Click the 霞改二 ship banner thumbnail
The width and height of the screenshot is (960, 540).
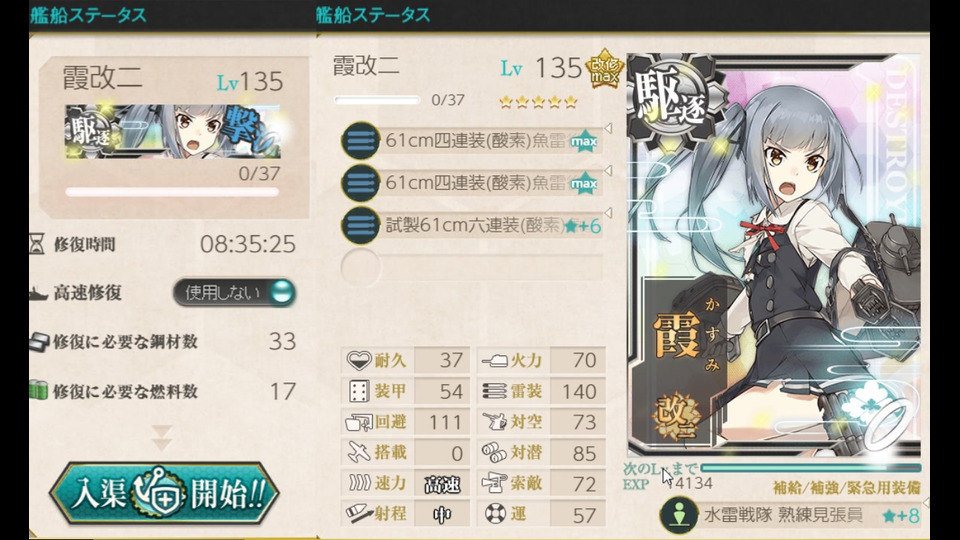click(173, 132)
